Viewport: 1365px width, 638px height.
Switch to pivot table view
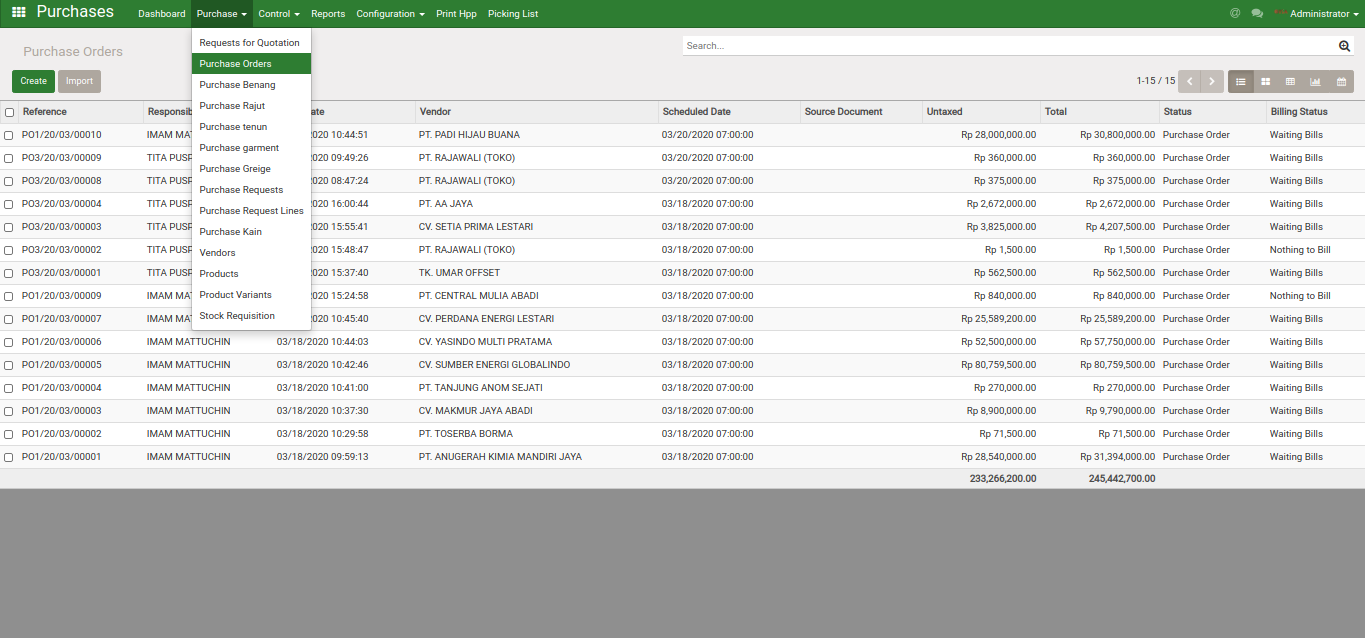[x=1290, y=82]
